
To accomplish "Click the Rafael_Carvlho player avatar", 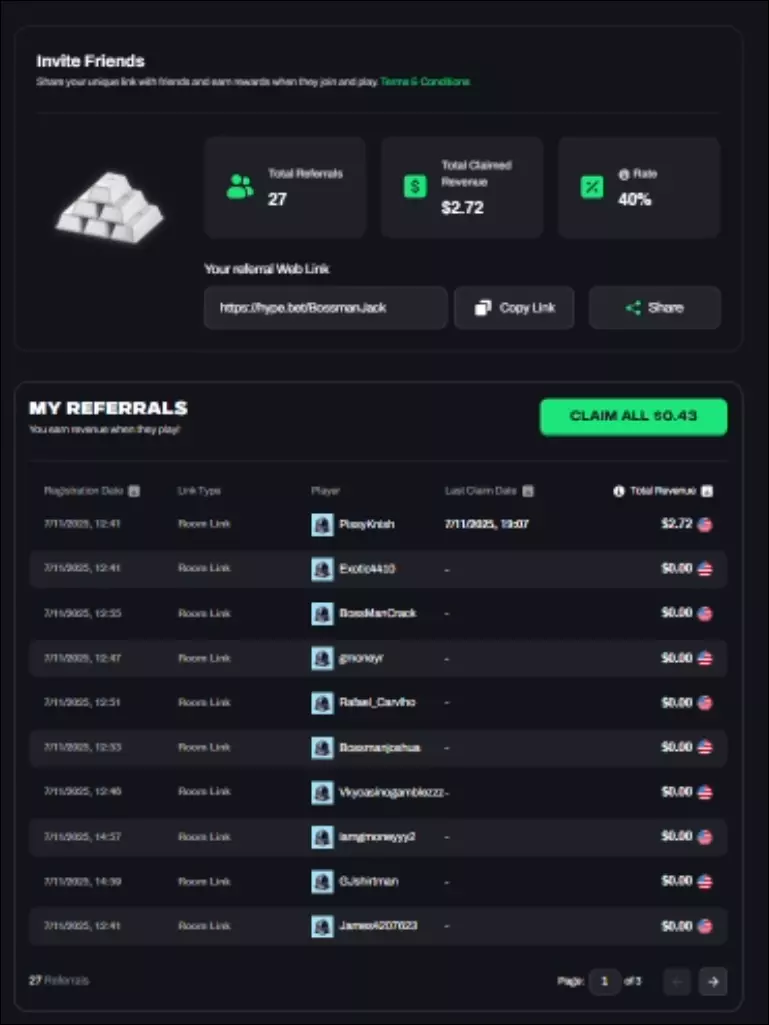I will [322, 703].
